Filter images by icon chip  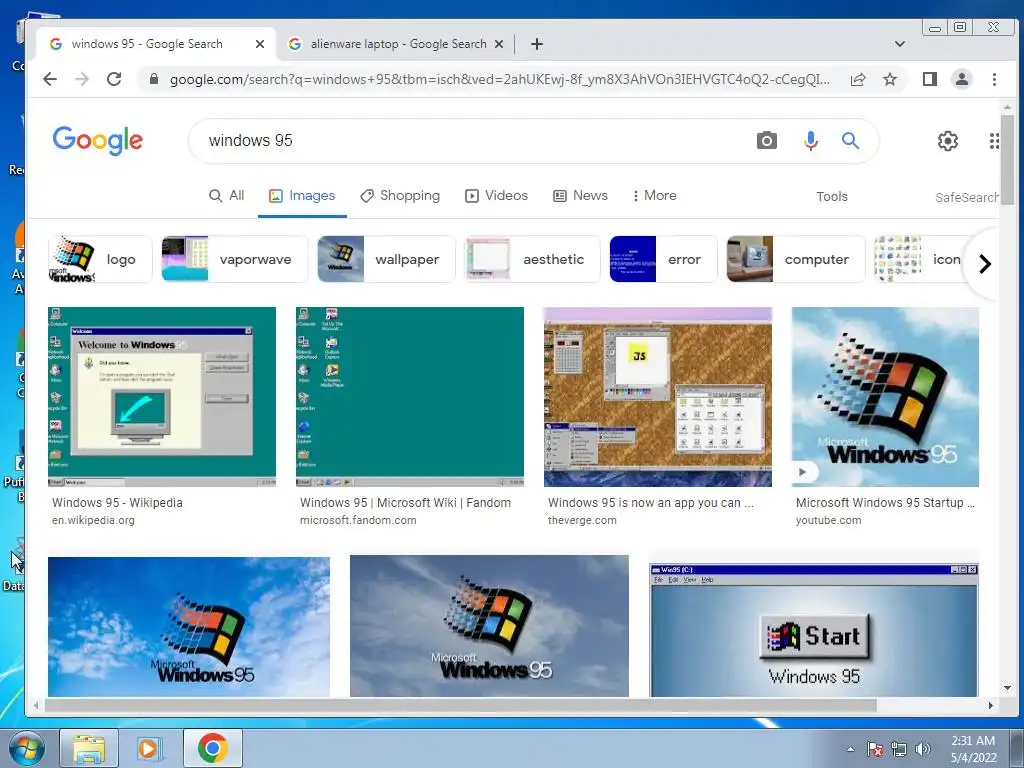point(921,259)
